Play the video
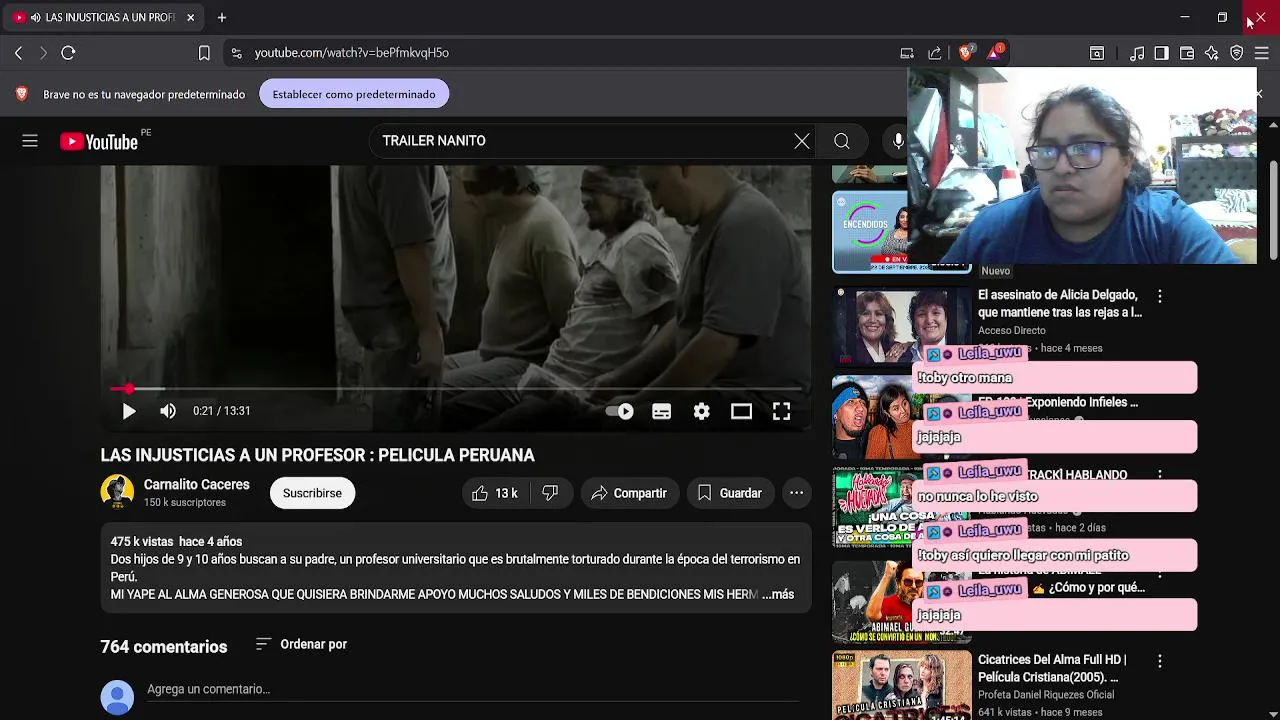This screenshot has width=1280, height=720. click(x=129, y=411)
